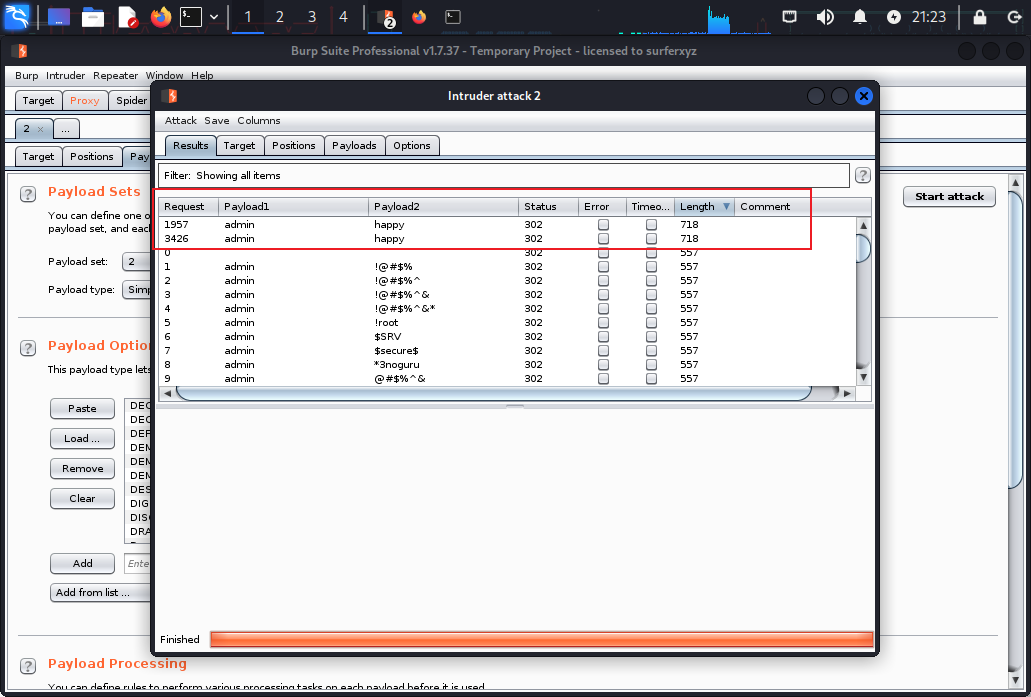Click the Start attack button
1031x697 pixels.
click(x=949, y=197)
